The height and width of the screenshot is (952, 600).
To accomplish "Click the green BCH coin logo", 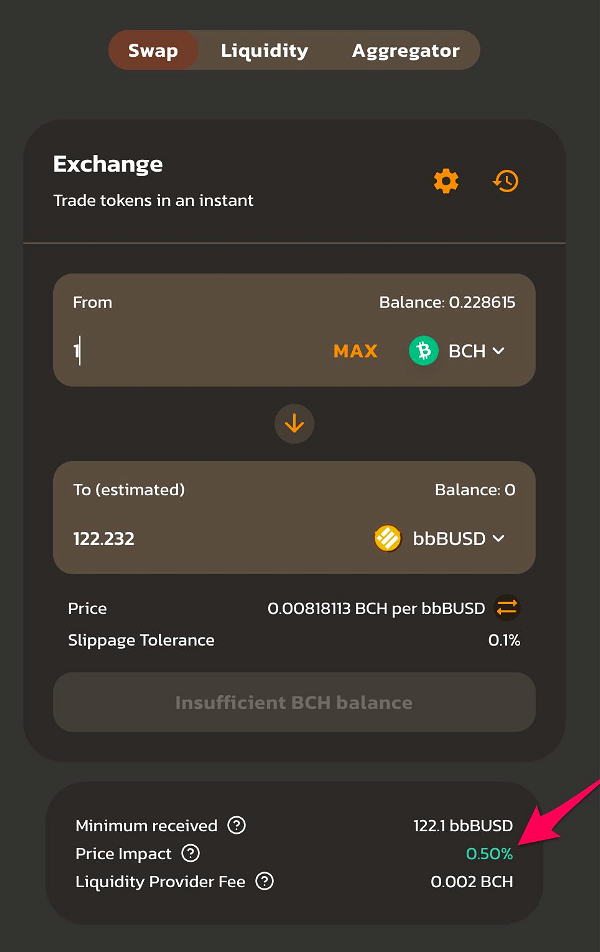I will (x=423, y=351).
